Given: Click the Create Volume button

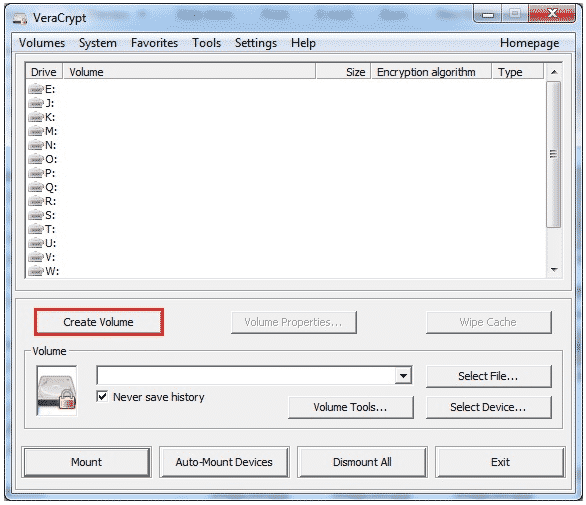Looking at the screenshot, I should (x=99, y=322).
